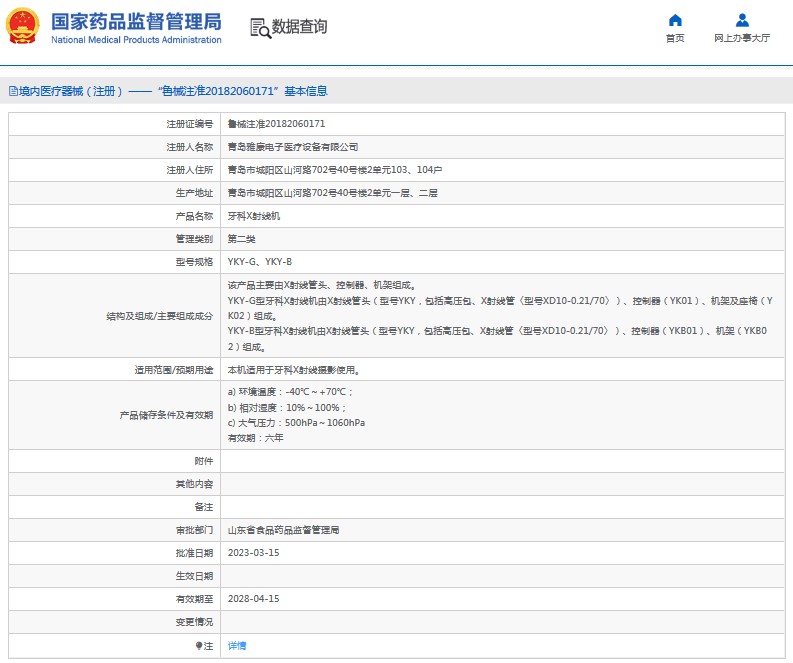The height and width of the screenshot is (663, 793).
Task: Select the YKY-B型 composition description line
Action: coord(498,339)
